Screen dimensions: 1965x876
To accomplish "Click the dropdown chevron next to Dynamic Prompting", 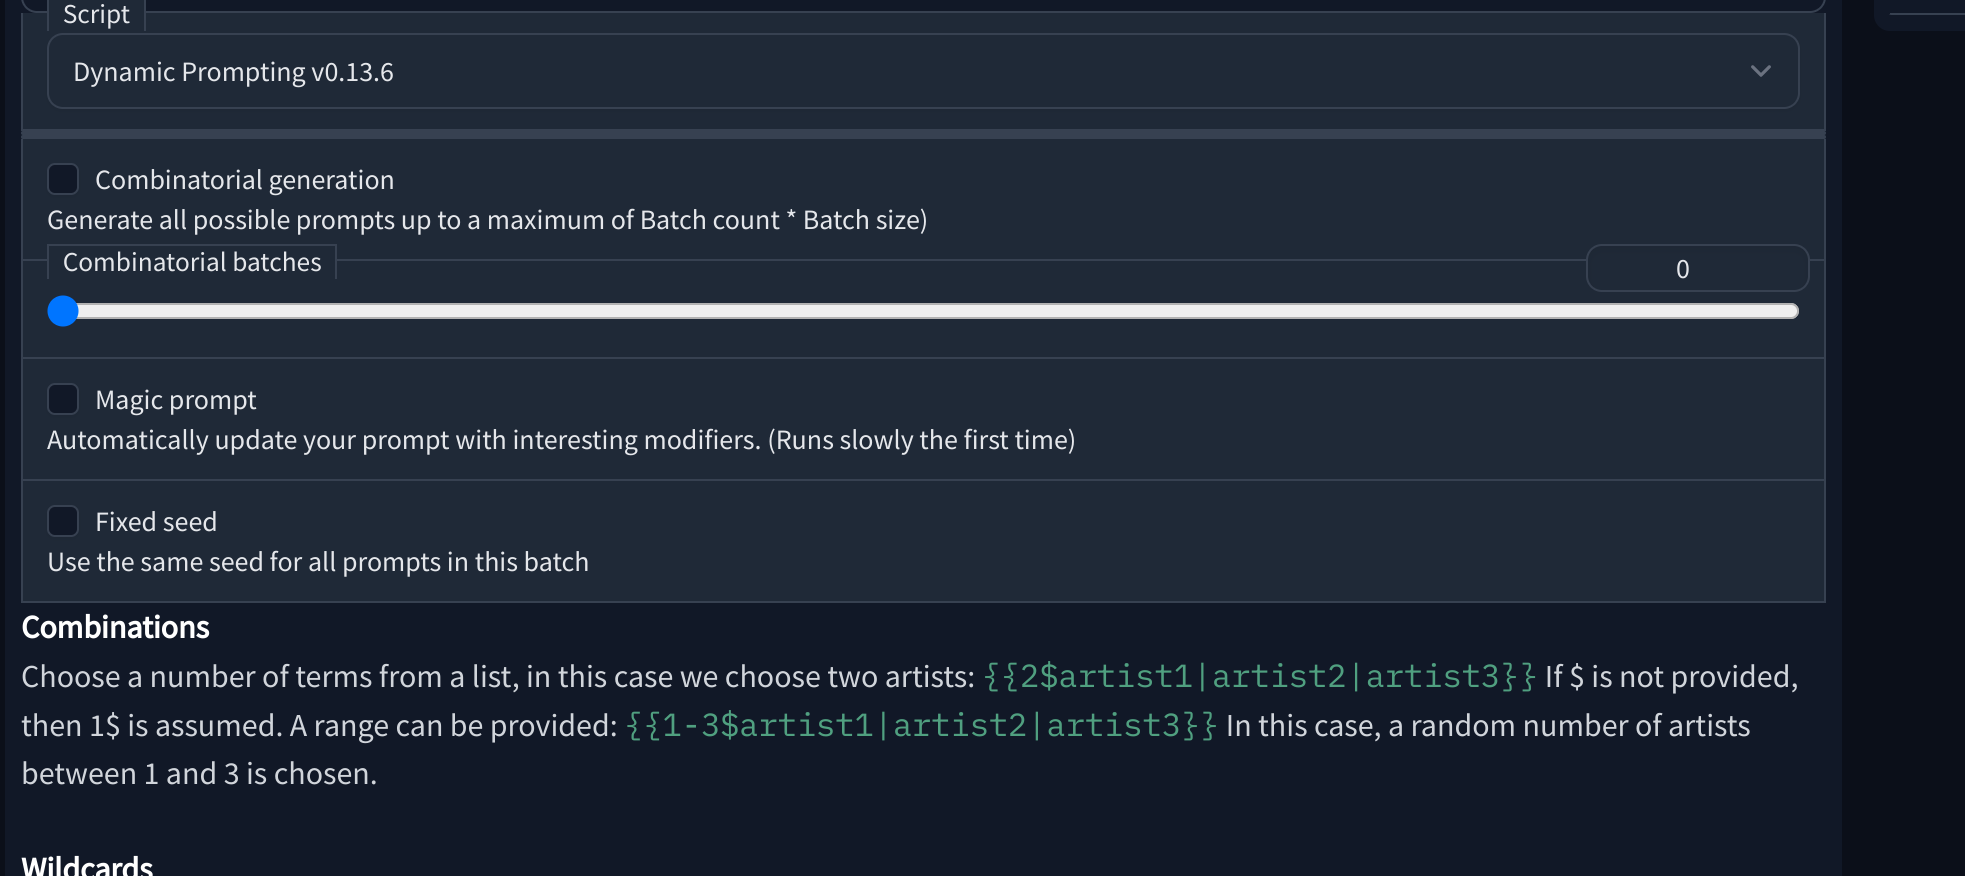I will tap(1763, 70).
